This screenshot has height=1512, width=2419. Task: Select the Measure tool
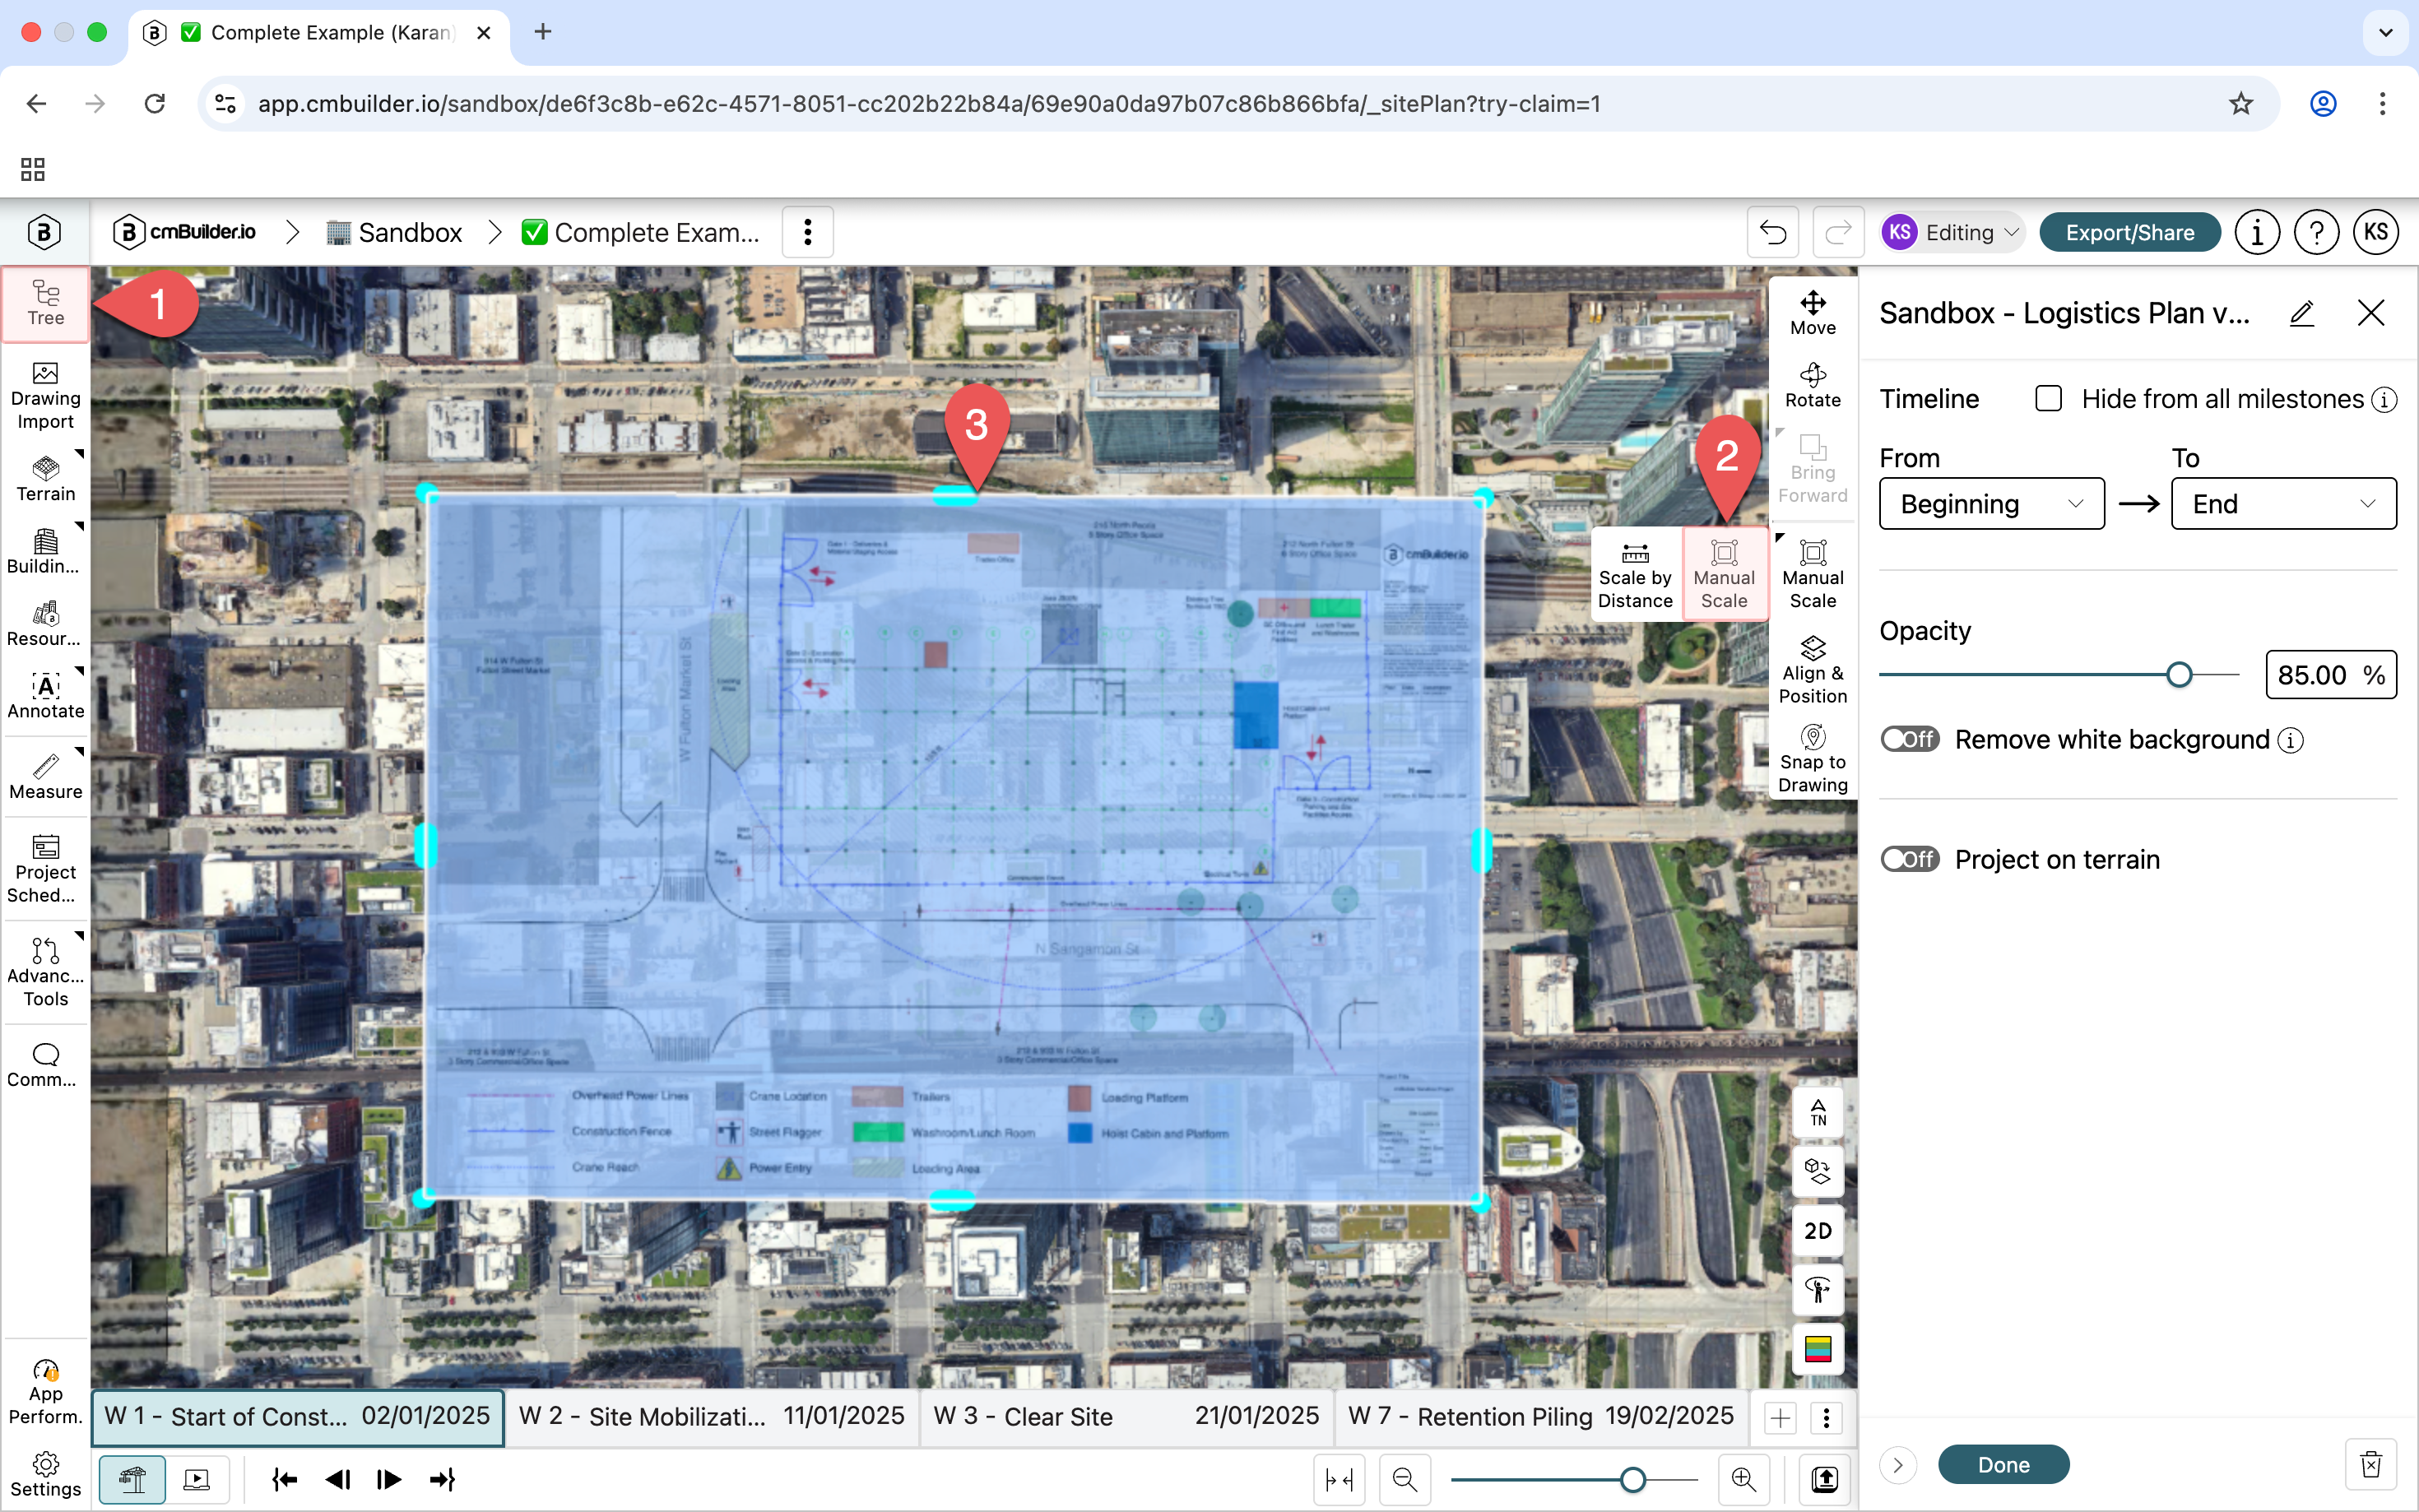pyautogui.click(x=45, y=777)
